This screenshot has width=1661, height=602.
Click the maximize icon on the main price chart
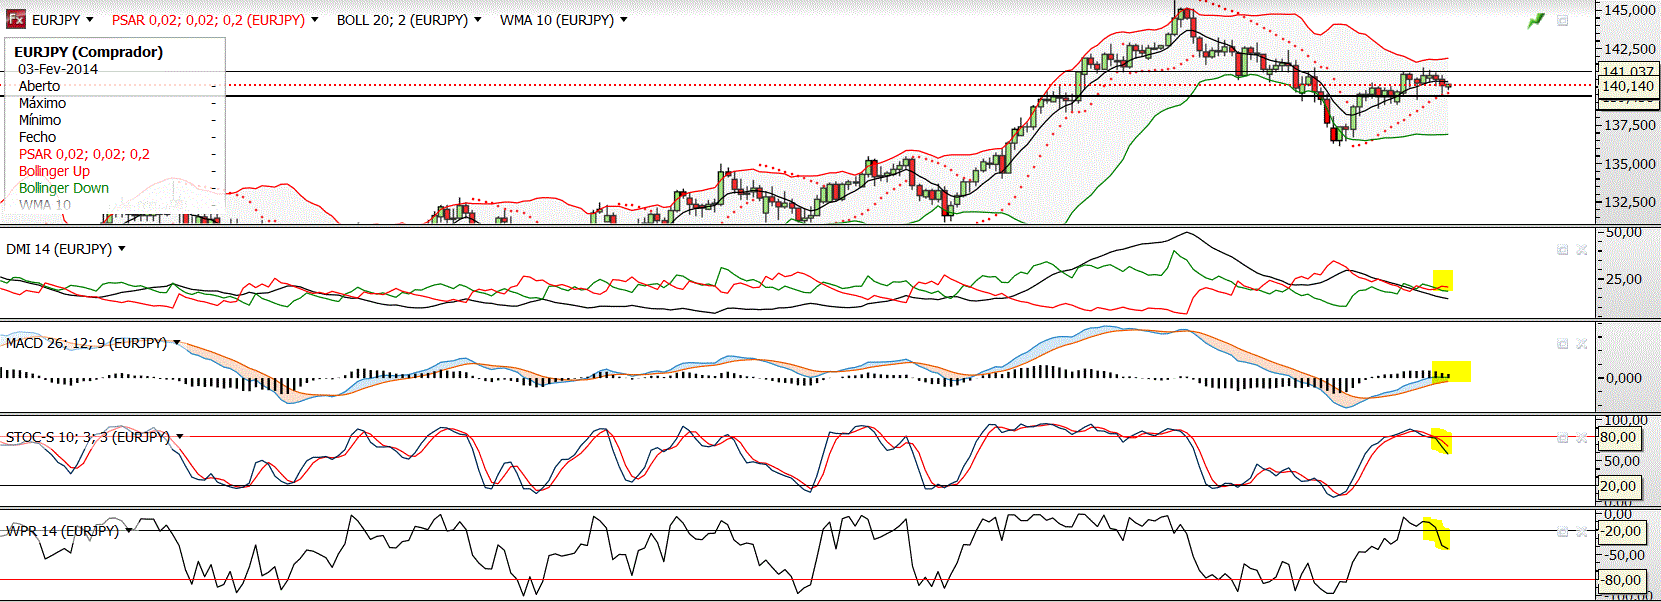tap(1563, 21)
